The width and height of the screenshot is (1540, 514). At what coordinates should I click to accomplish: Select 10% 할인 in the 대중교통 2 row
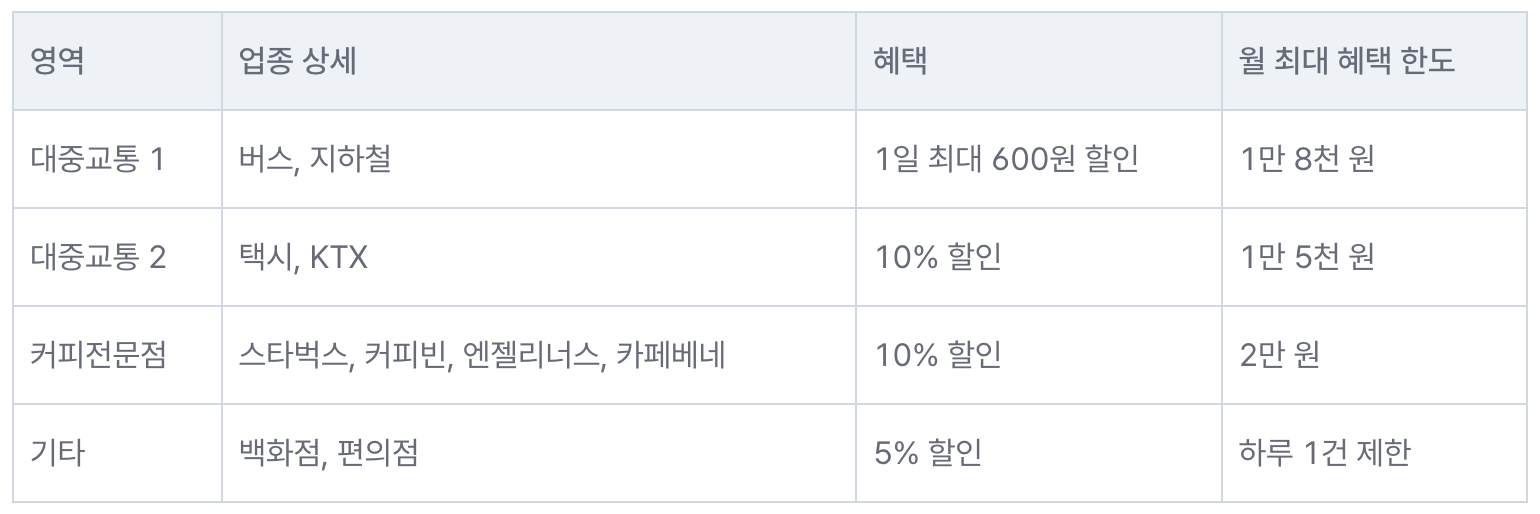coord(1039,257)
